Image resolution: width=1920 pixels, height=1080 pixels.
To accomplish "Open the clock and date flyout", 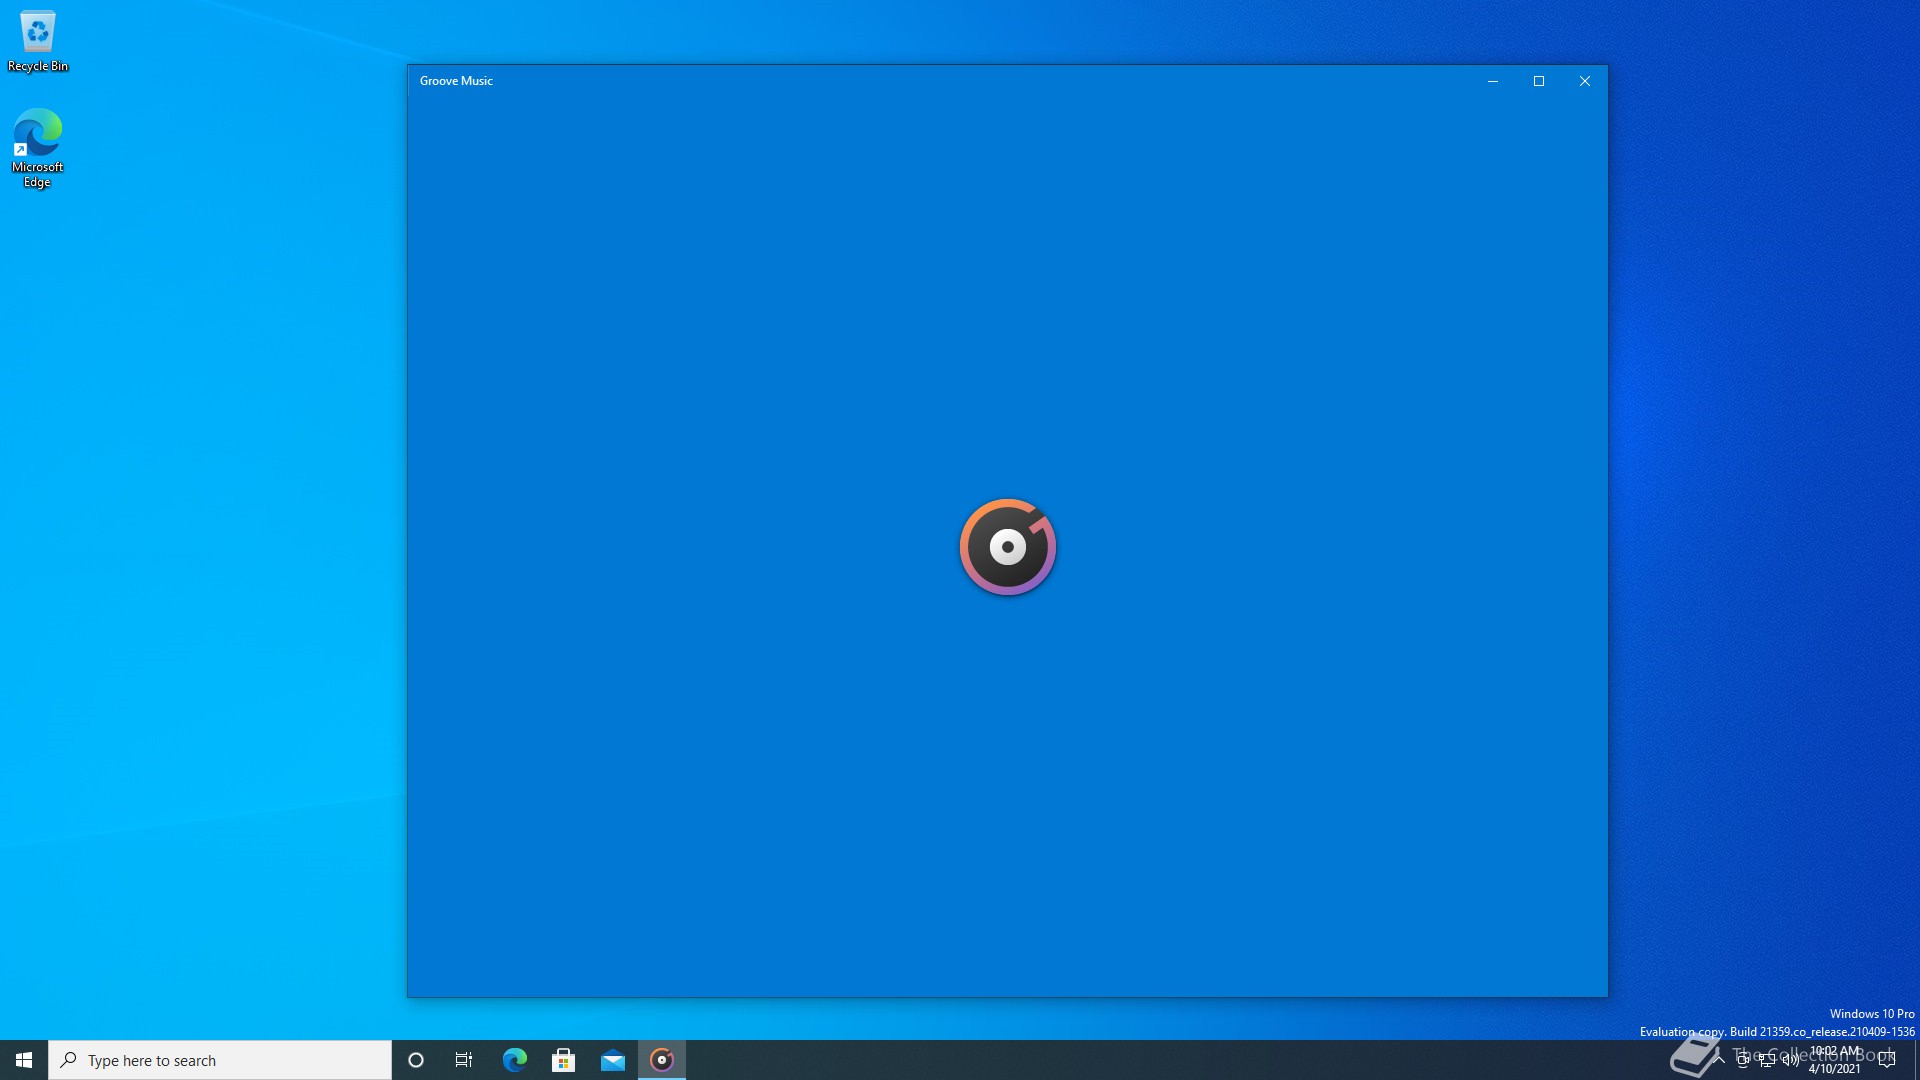I will click(1835, 1060).
